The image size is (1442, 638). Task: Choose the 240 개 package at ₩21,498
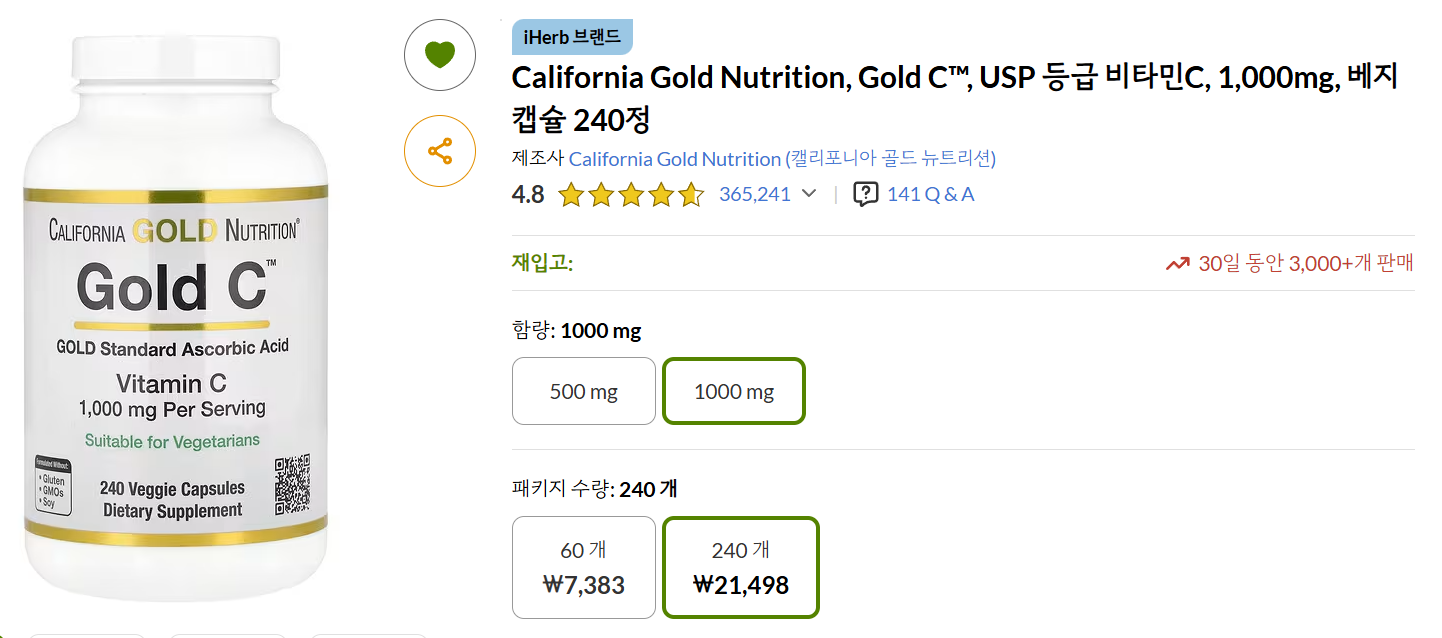tap(741, 567)
